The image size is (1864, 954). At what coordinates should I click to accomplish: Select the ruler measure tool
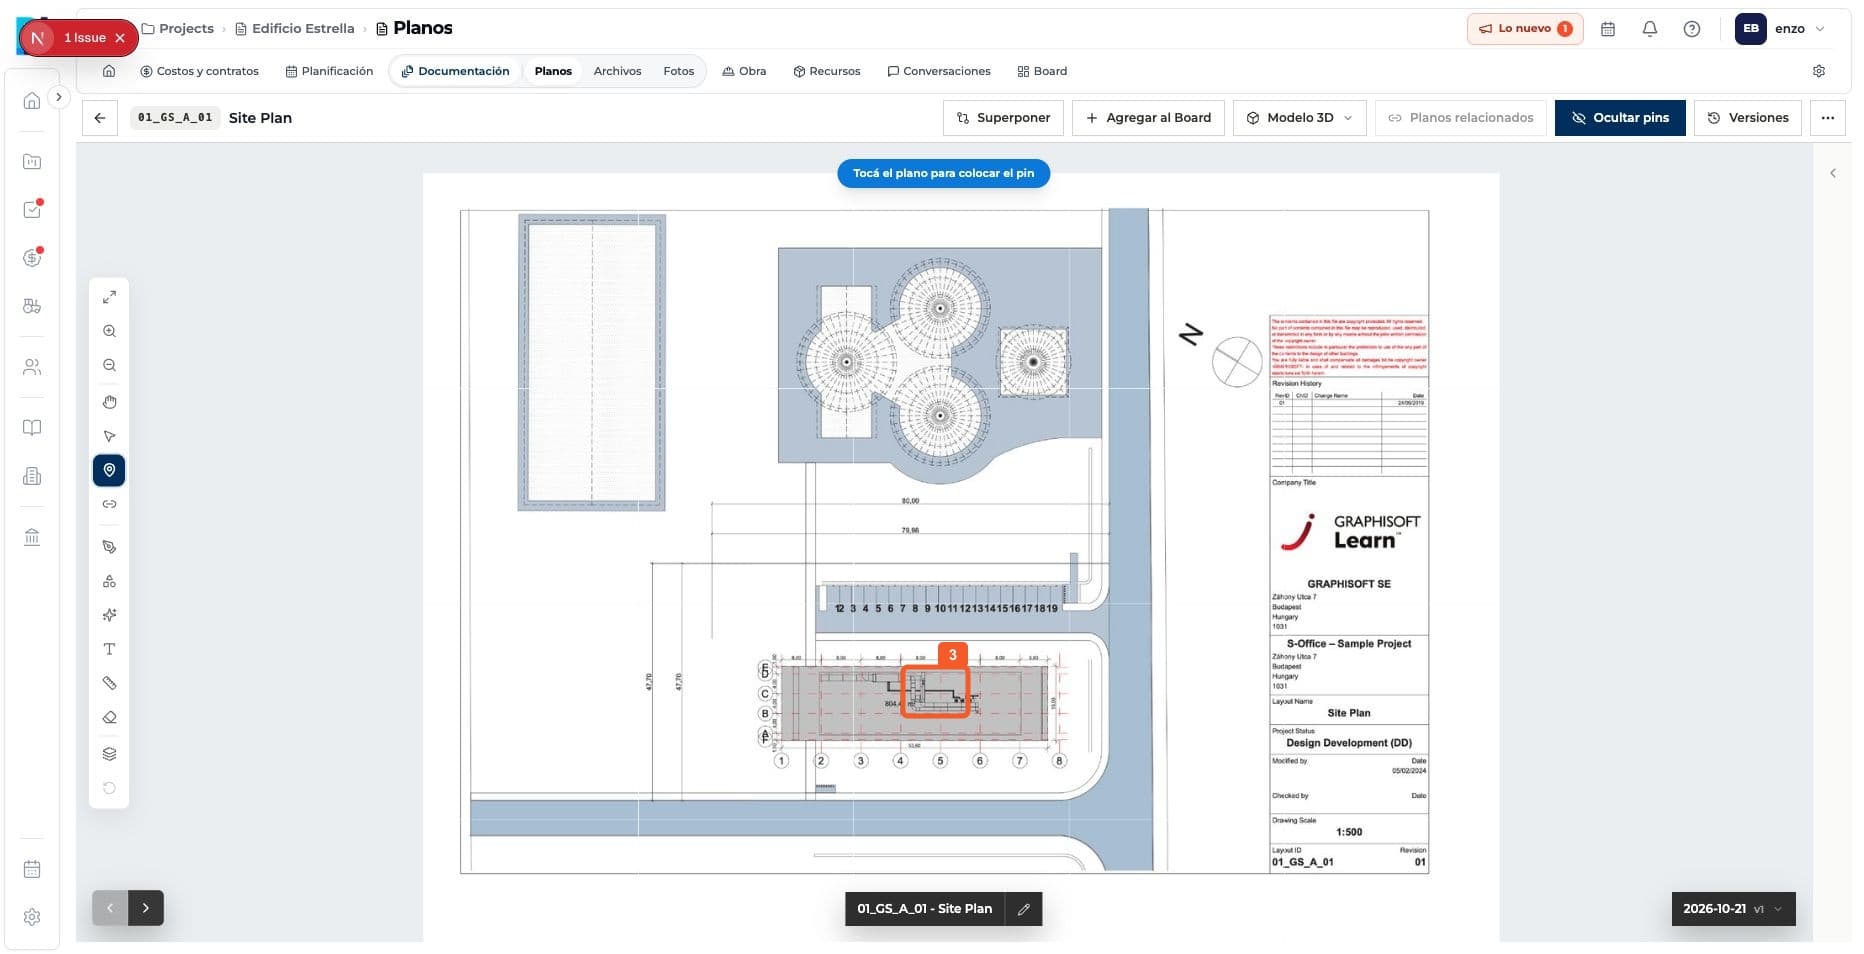[109, 683]
